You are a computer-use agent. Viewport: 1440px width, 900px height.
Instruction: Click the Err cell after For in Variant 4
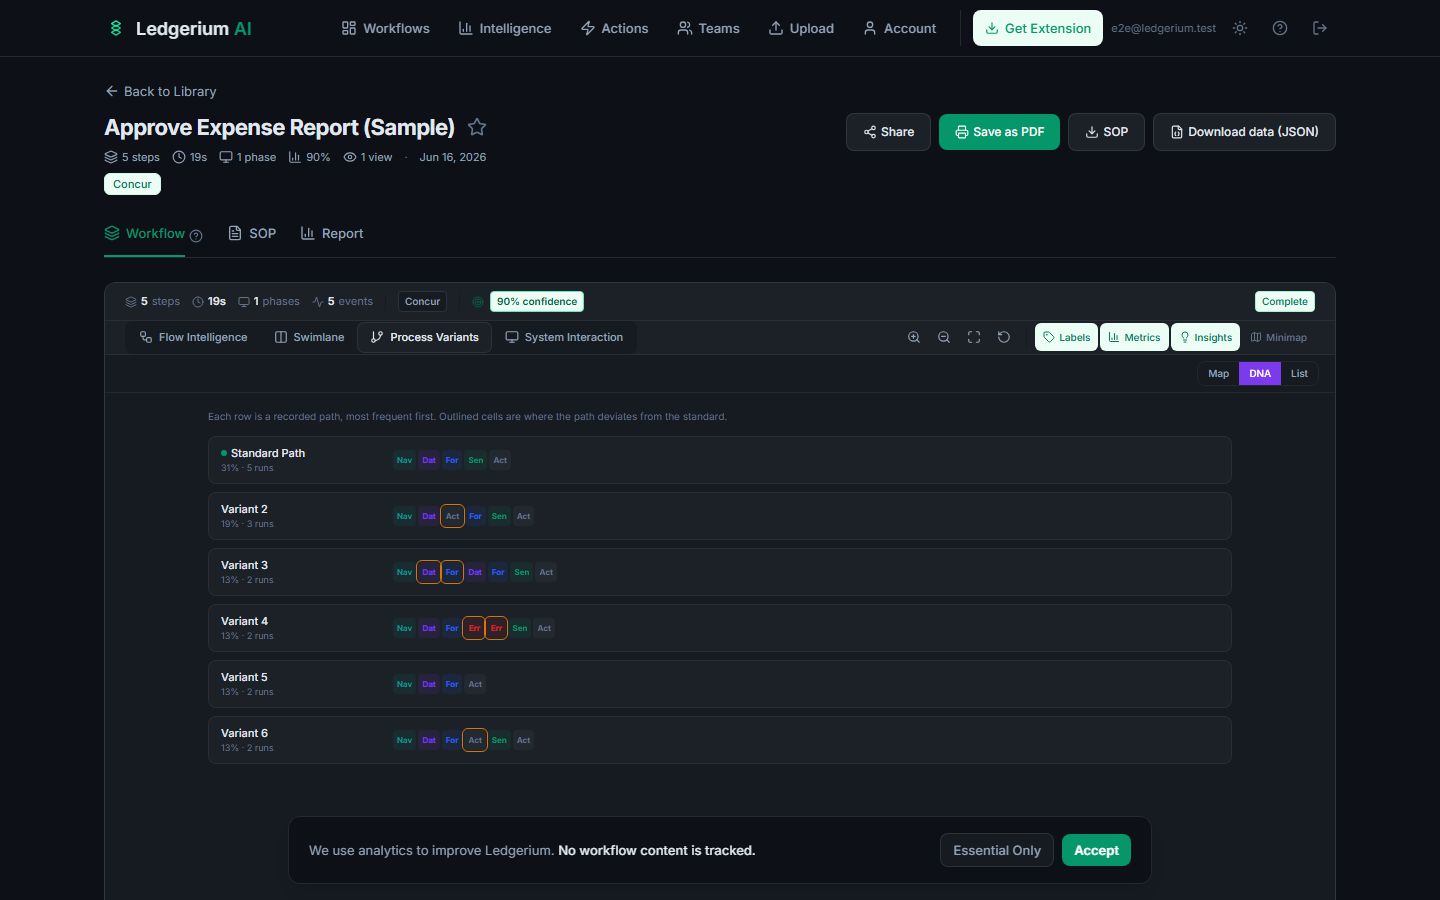(x=474, y=628)
